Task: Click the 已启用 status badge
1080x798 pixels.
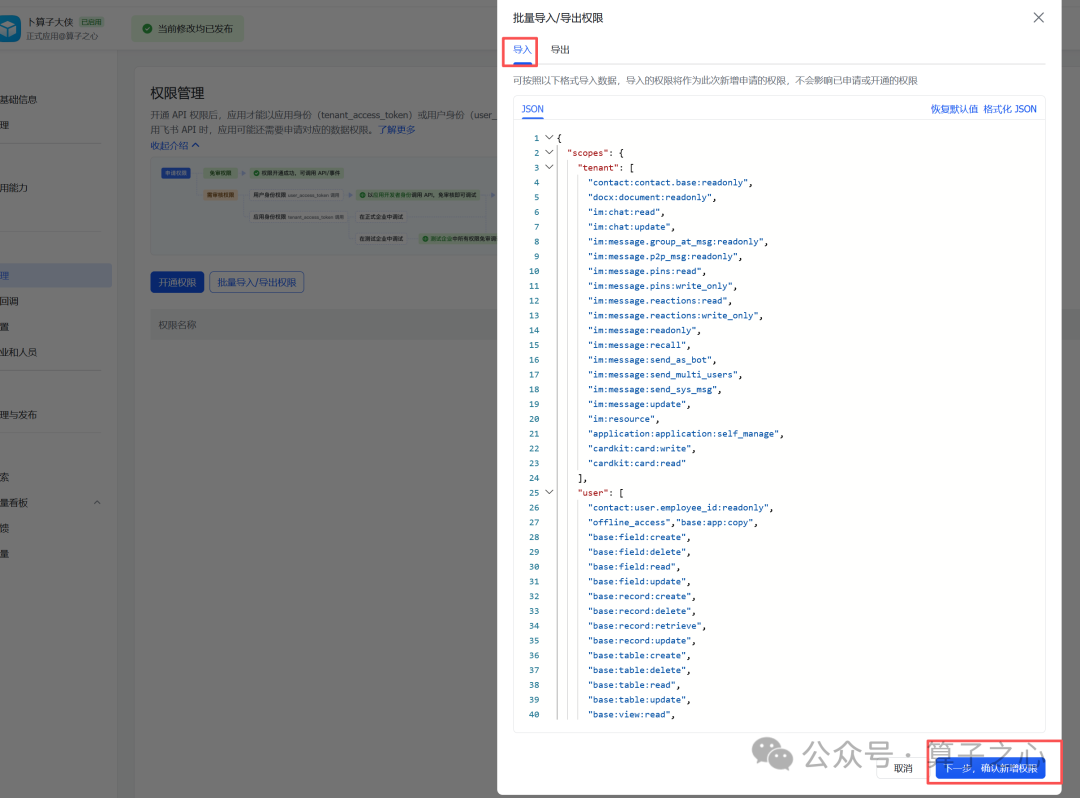Action: coord(91,22)
